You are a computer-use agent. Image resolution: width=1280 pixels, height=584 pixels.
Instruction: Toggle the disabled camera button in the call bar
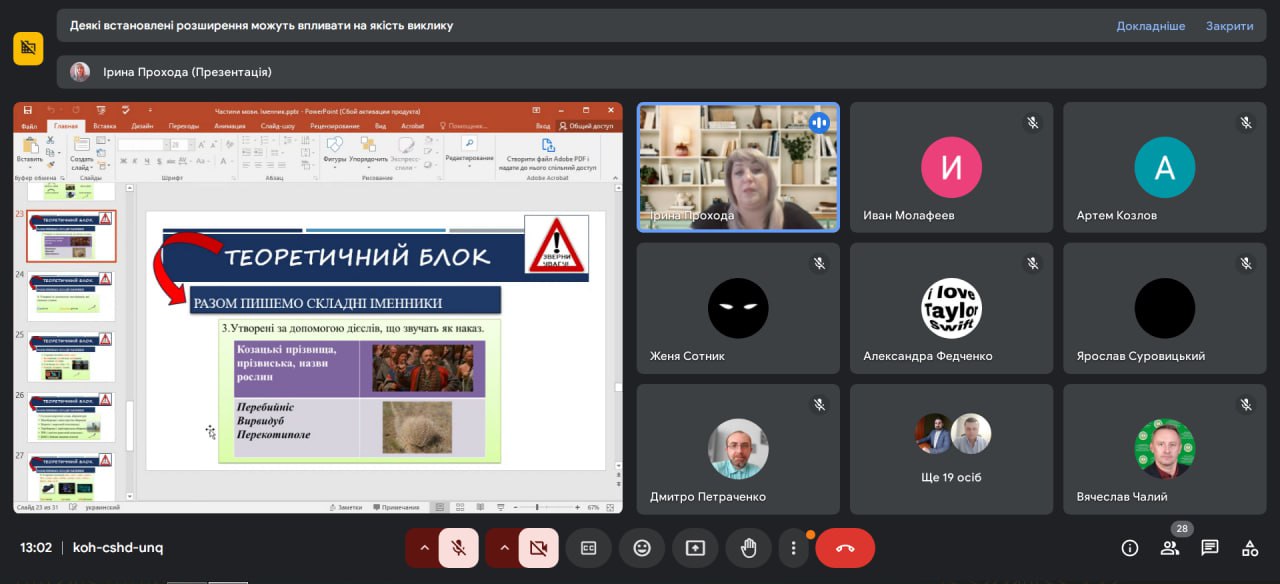click(x=538, y=548)
